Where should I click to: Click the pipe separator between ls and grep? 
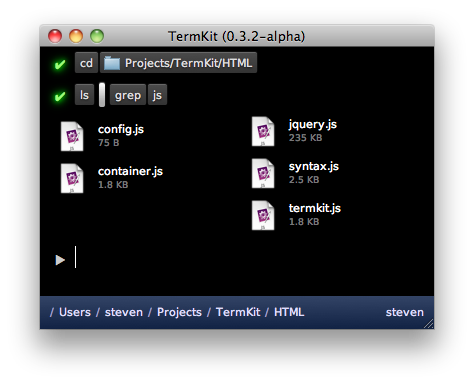102,95
